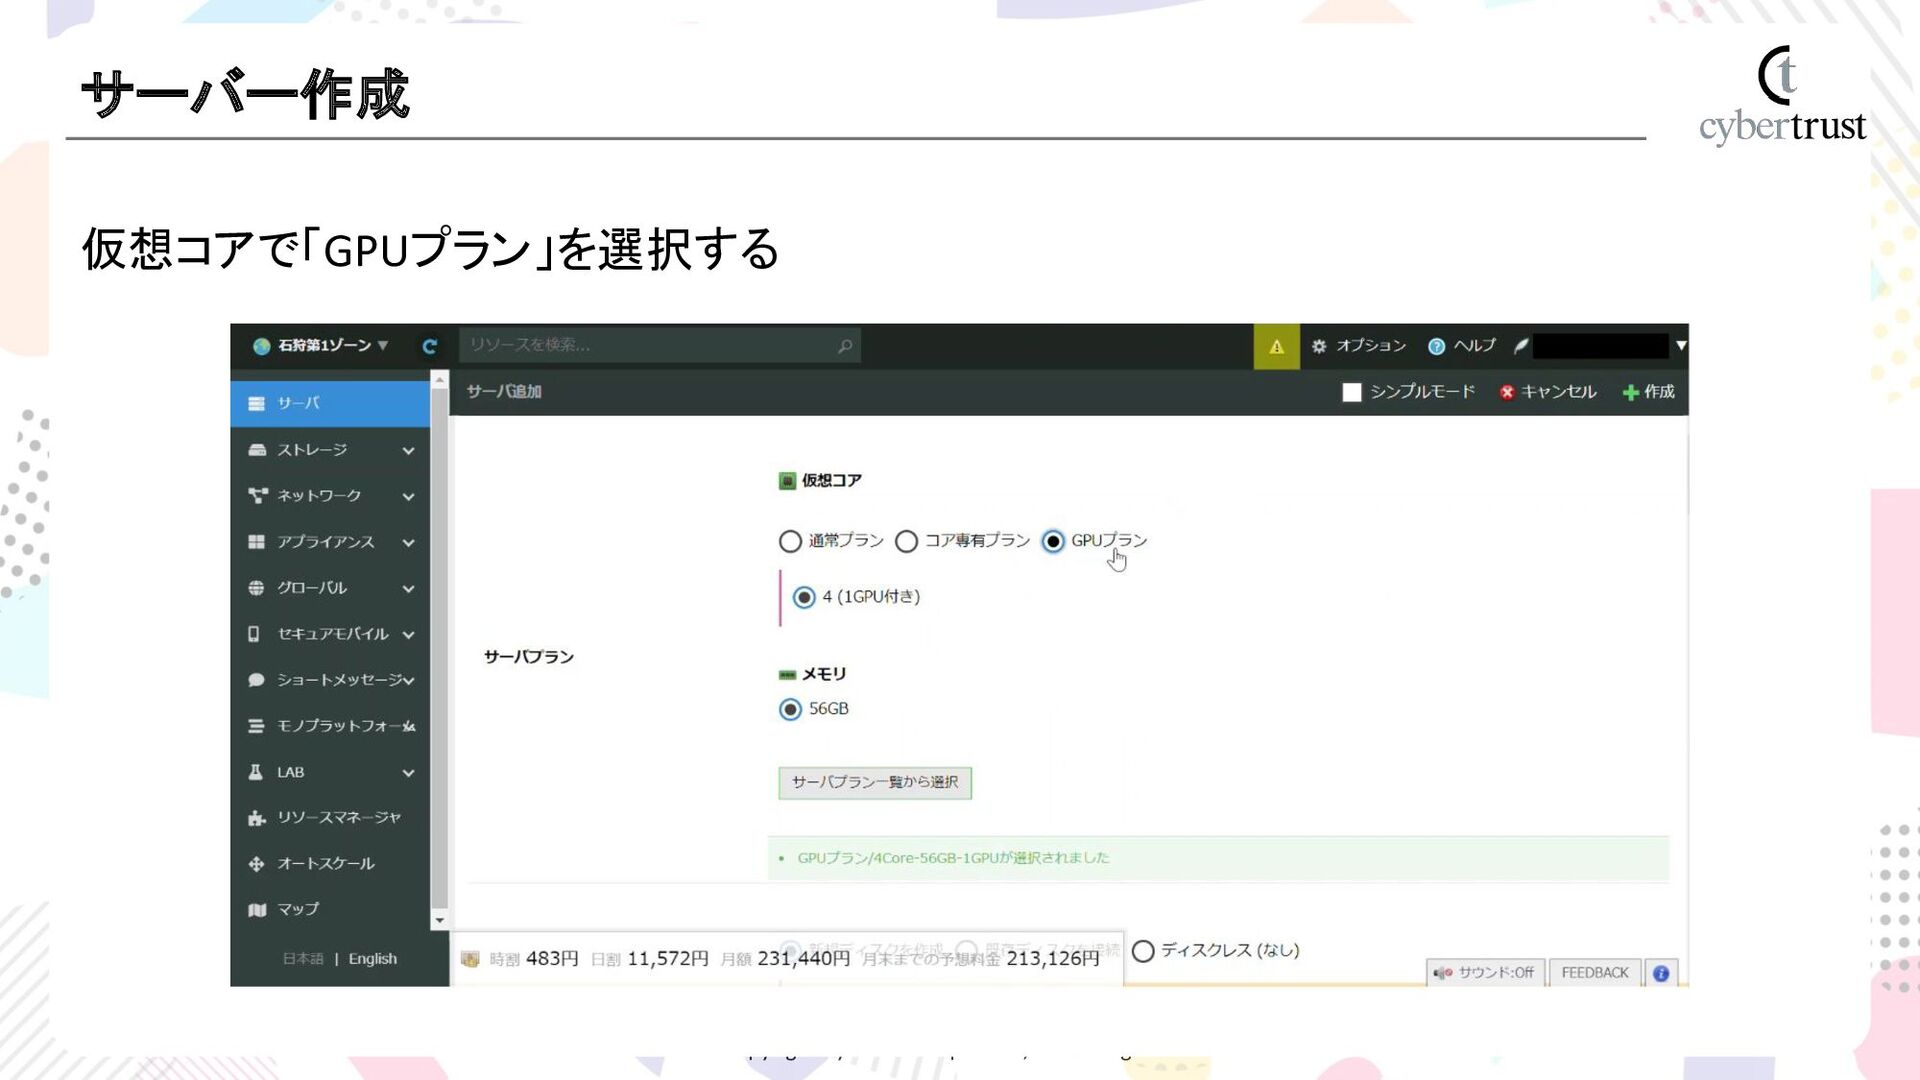Select the GPUプラン radio button

[1053, 542]
